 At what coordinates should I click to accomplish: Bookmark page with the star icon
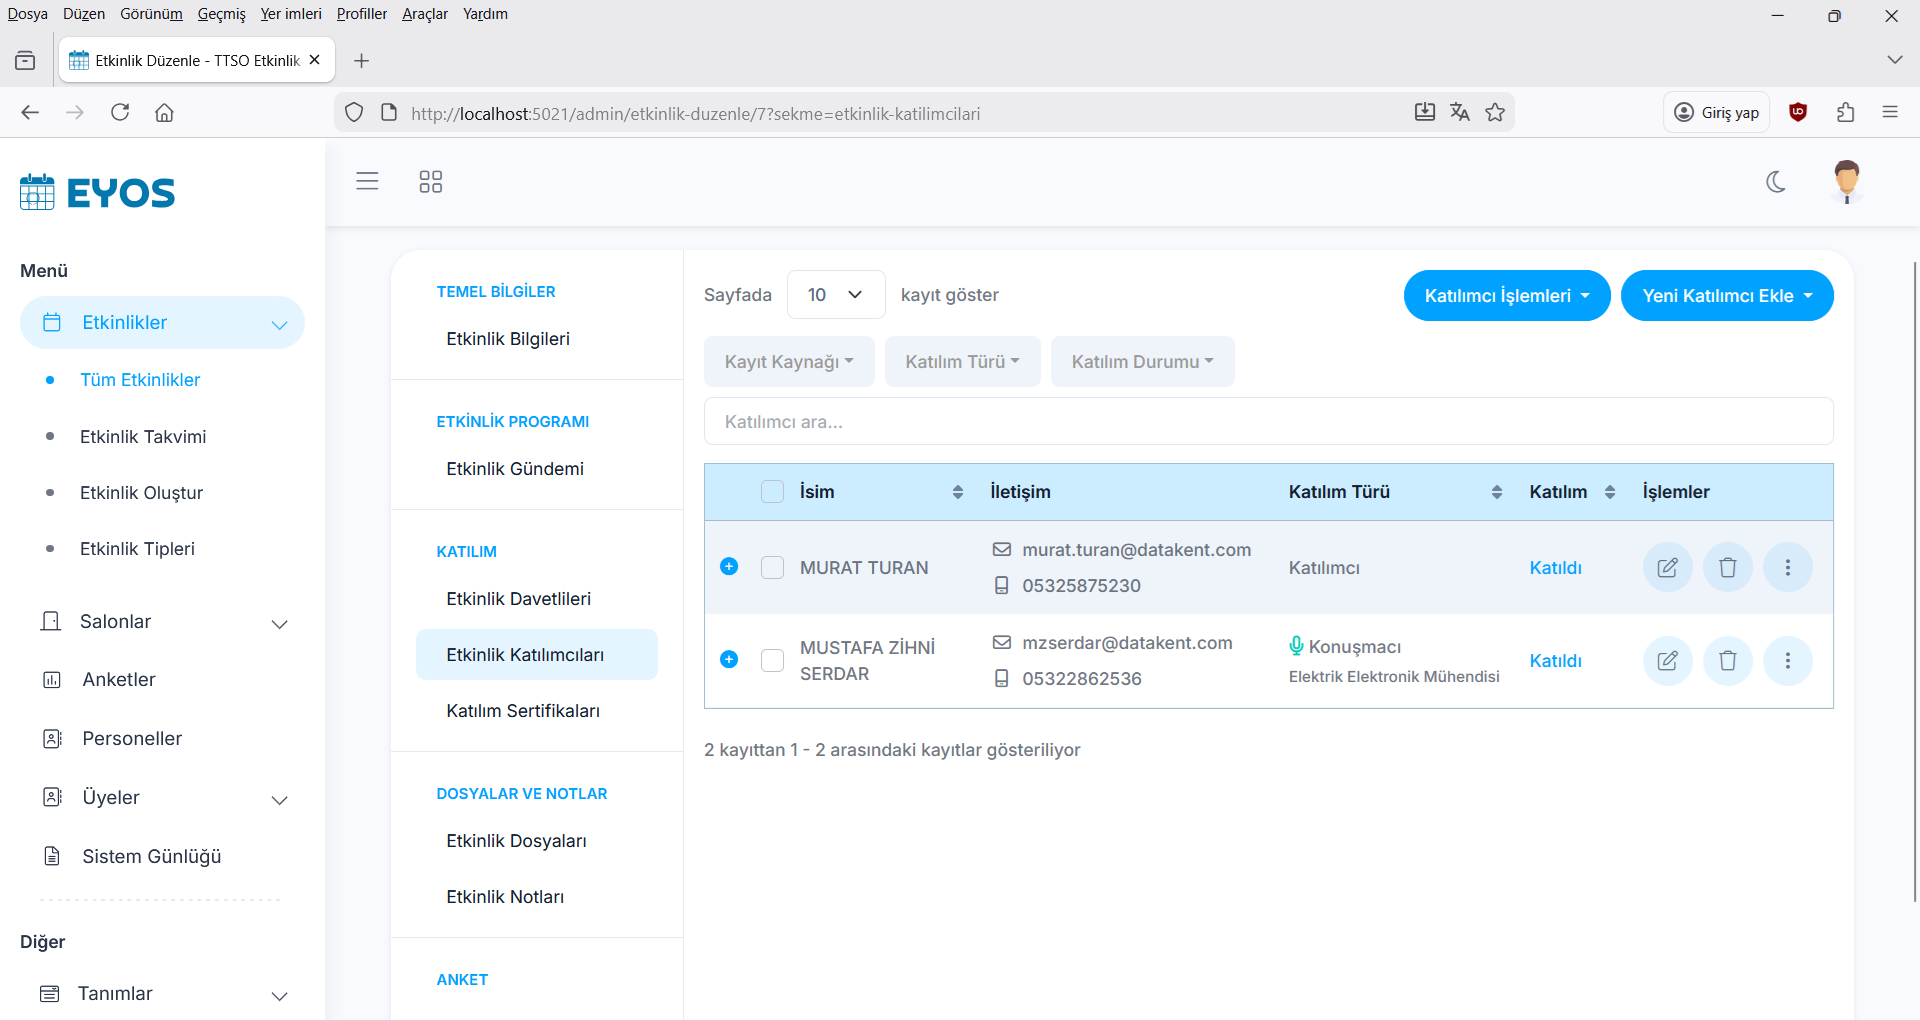click(x=1495, y=113)
